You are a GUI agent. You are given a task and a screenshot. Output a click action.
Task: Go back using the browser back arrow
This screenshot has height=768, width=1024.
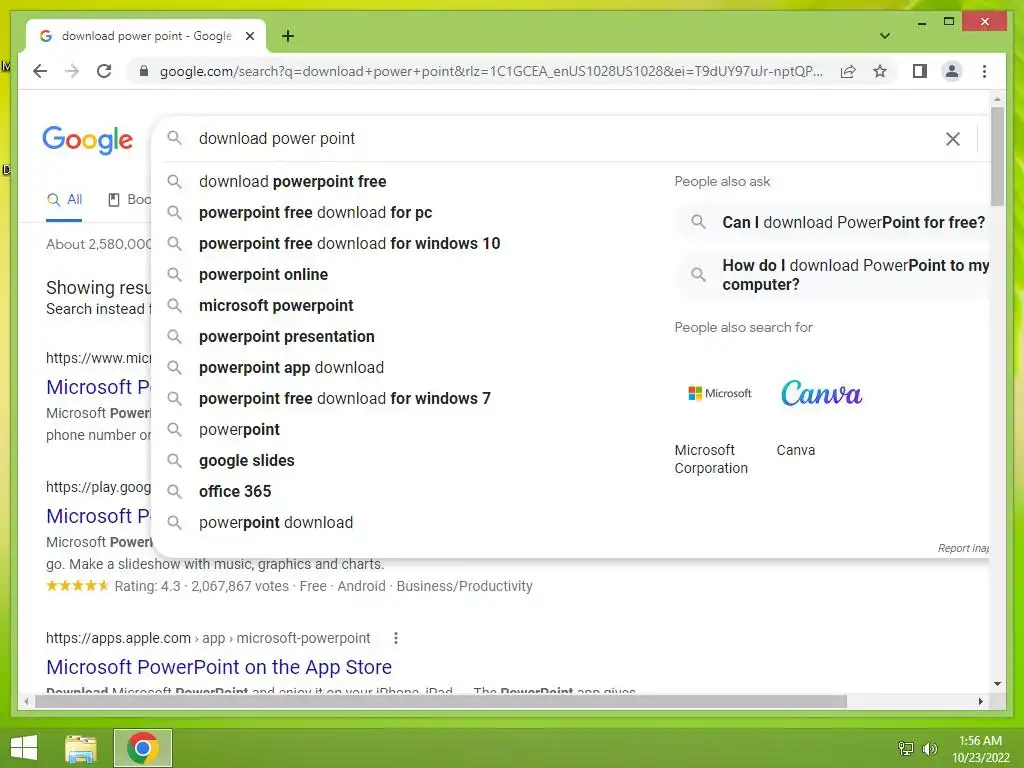coord(40,71)
